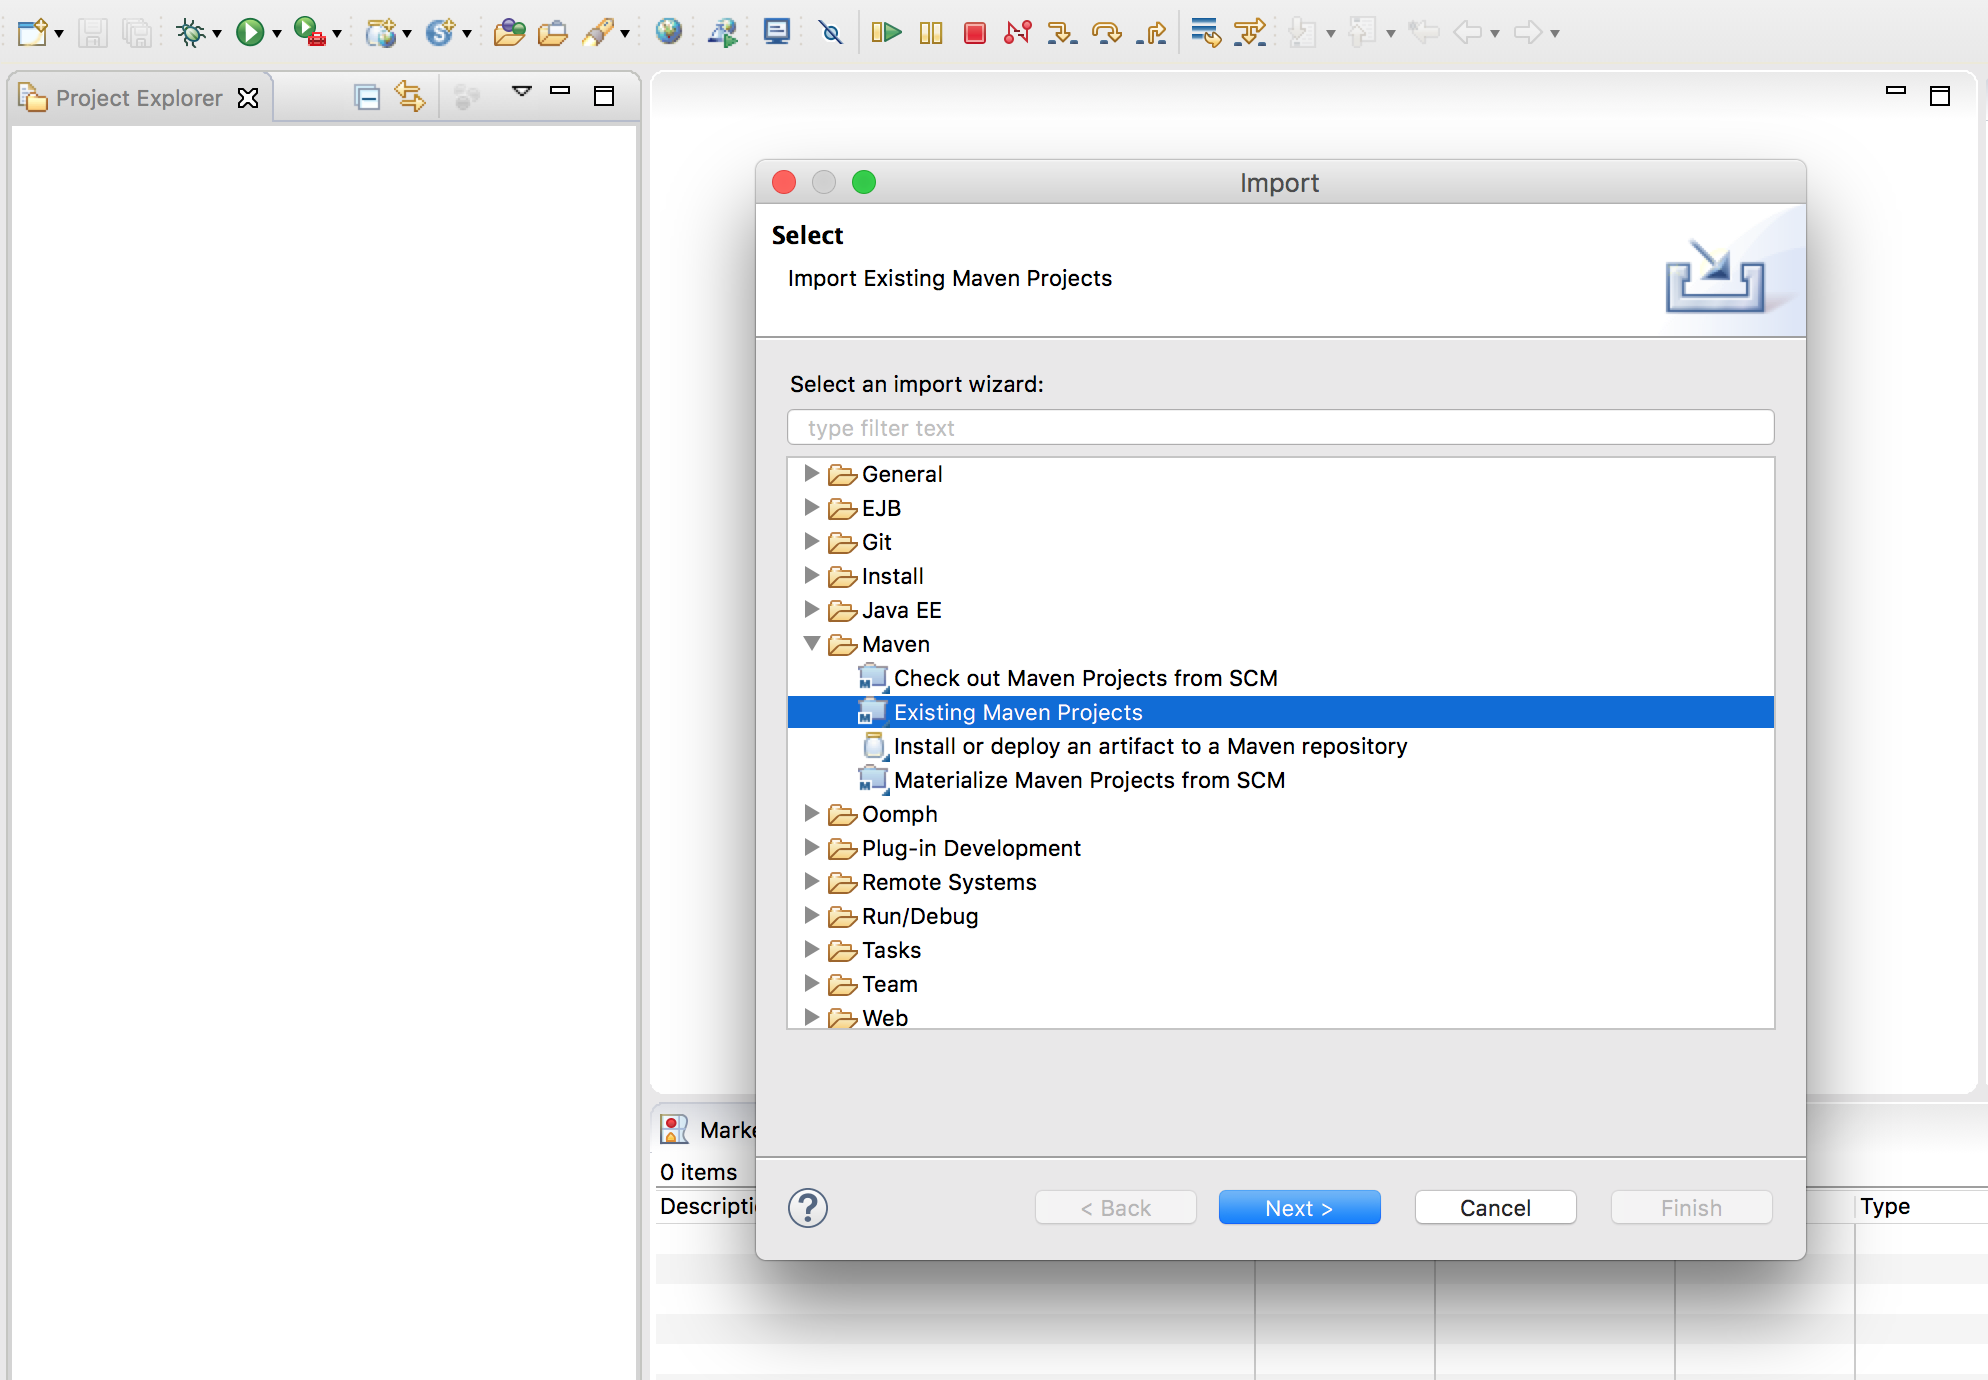Click Collapse All in Project Explorer
This screenshot has height=1380, width=1988.
(x=367, y=97)
